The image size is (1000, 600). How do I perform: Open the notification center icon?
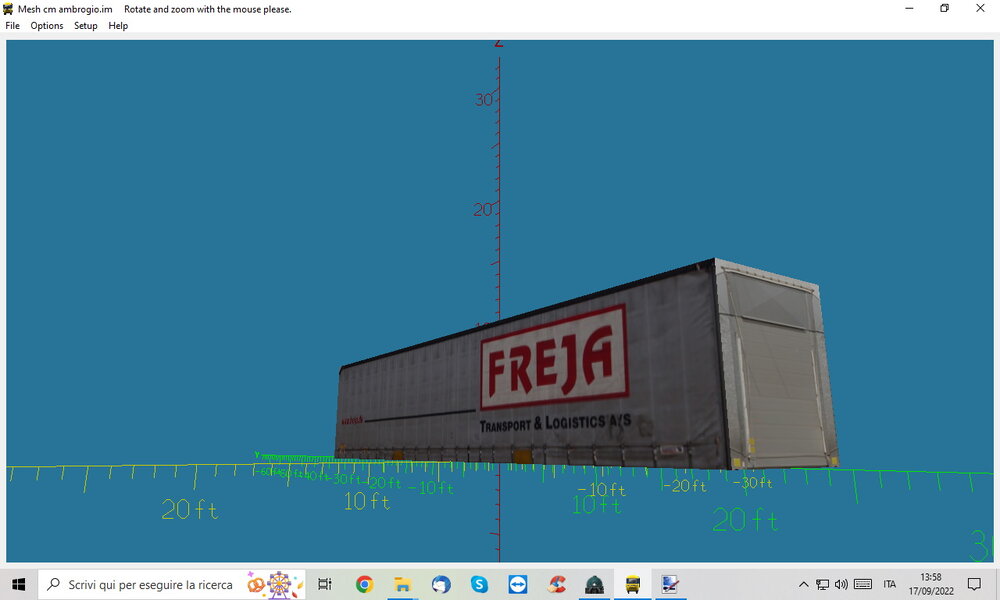tap(974, 584)
